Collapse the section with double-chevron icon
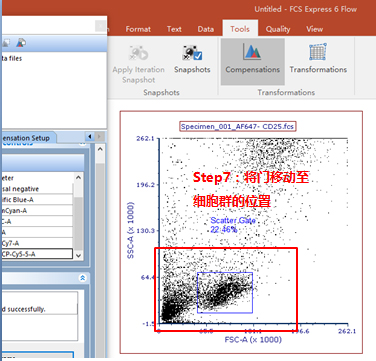The image size is (376, 361). pos(83,278)
